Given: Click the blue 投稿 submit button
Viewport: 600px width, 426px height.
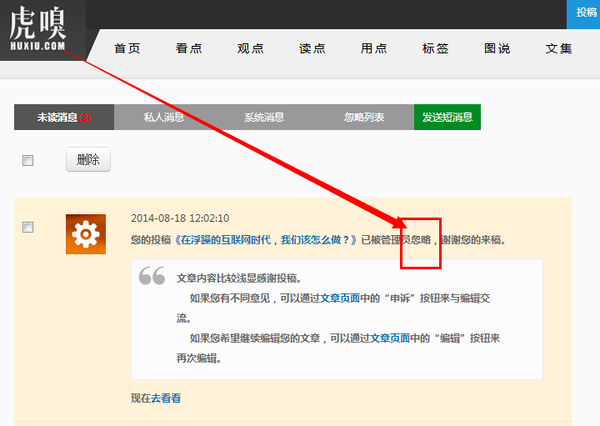Looking at the screenshot, I should tap(586, 10).
